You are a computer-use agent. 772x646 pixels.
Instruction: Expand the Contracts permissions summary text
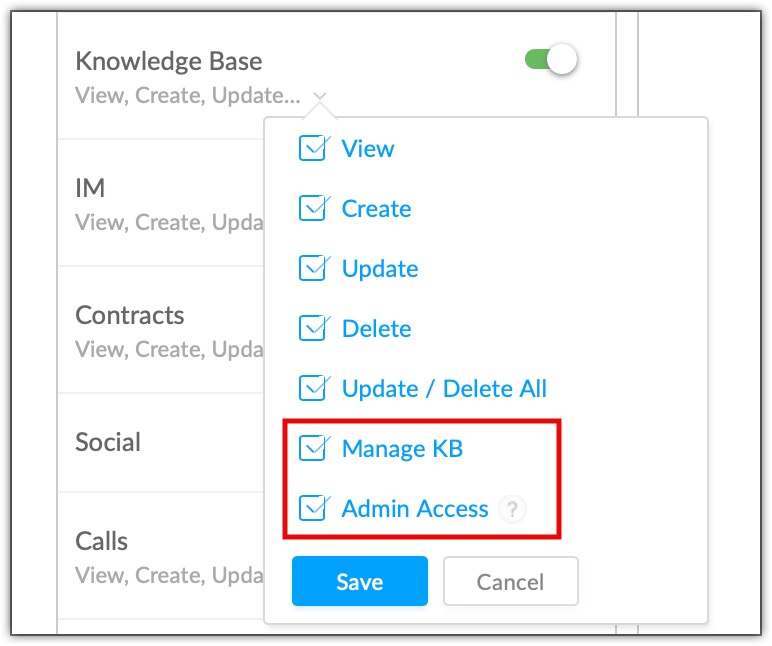click(x=169, y=349)
